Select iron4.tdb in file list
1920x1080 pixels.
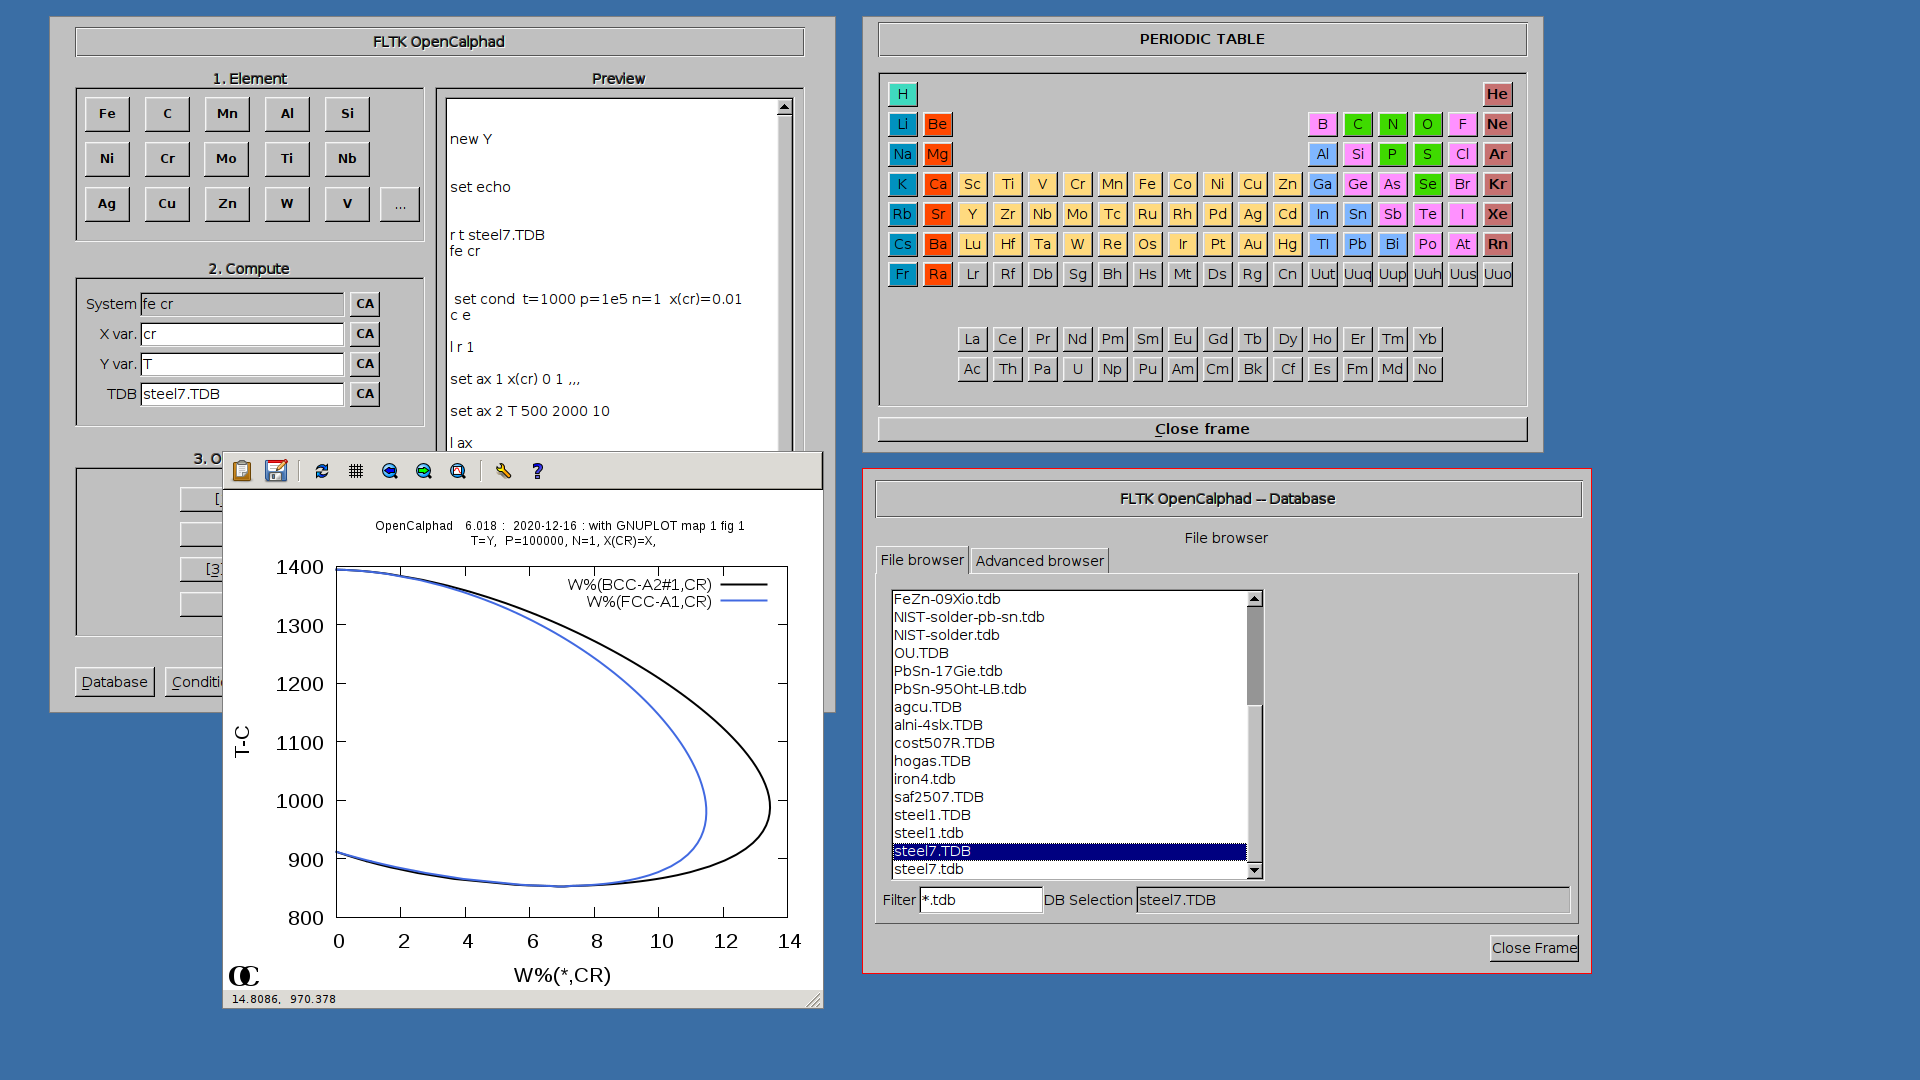[925, 779]
